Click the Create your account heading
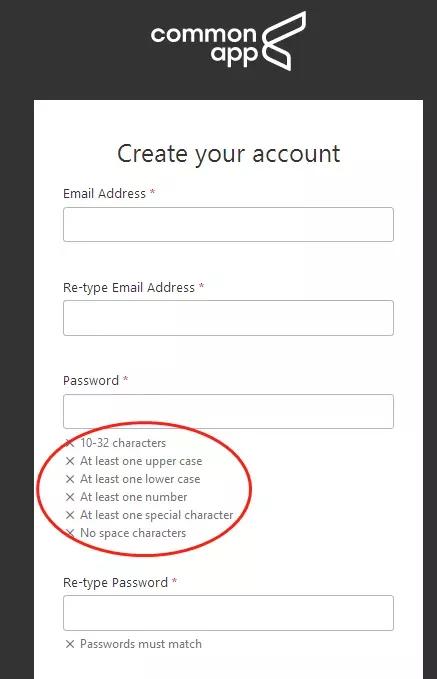The height and width of the screenshot is (679, 437). [x=229, y=154]
